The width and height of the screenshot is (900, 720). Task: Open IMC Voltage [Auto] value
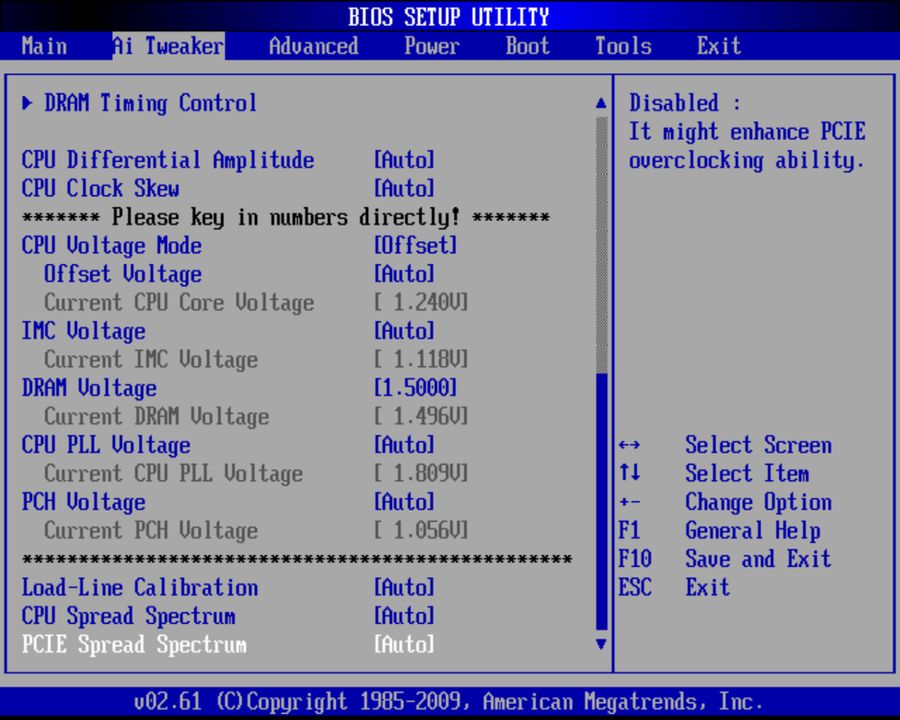click(404, 331)
